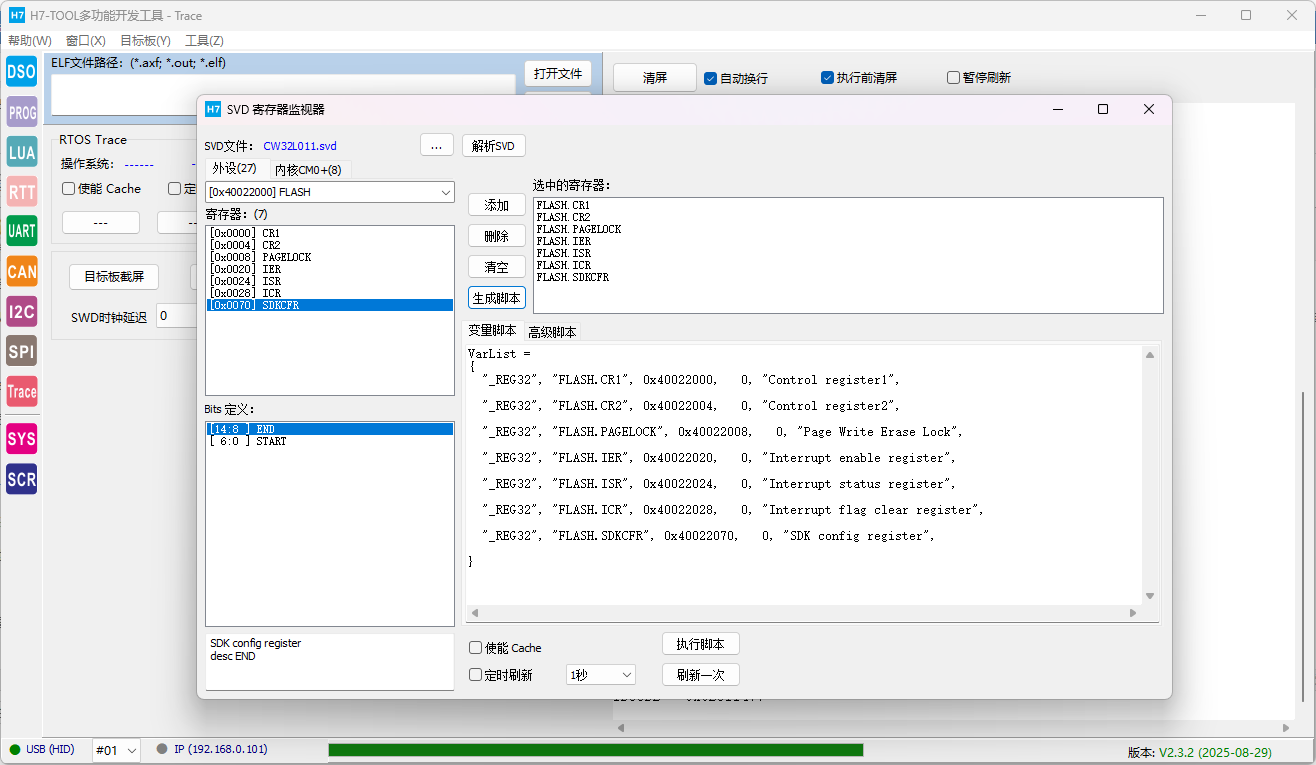The width and height of the screenshot is (1316, 765).
Task: Open the 工具(Z) menu
Action: point(204,41)
